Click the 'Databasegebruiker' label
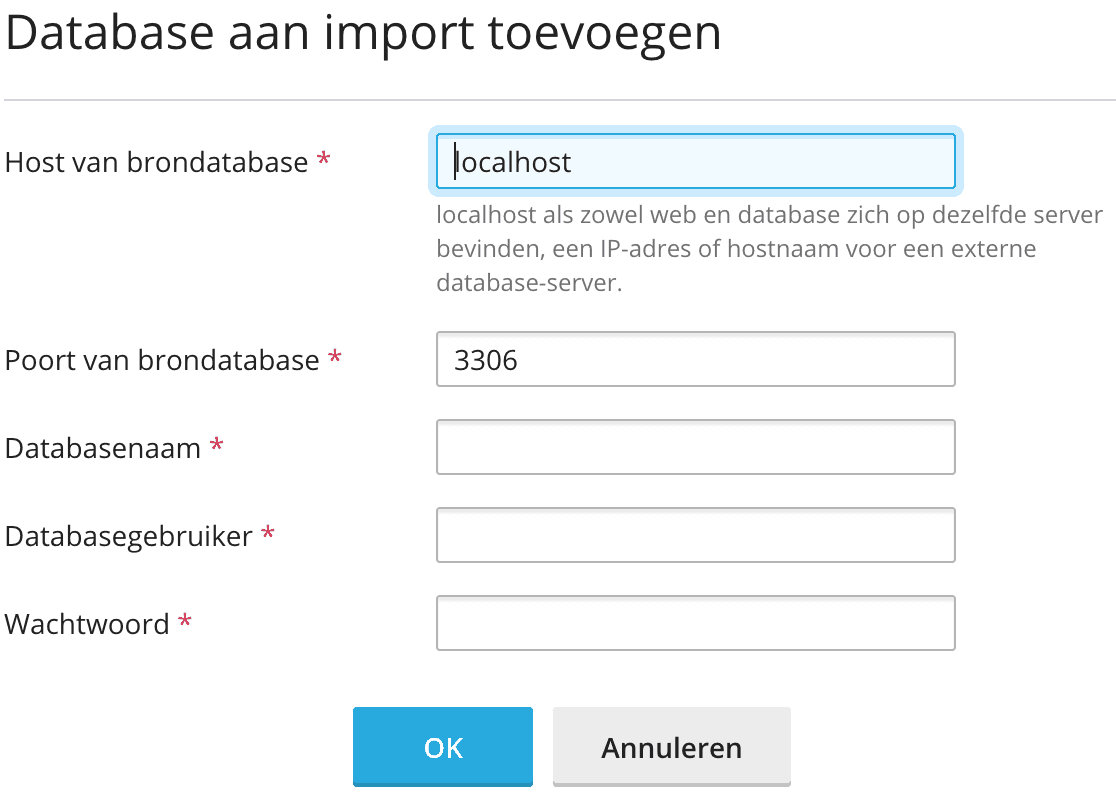Image resolution: width=1116 pixels, height=800 pixels. pyautogui.click(x=129, y=536)
